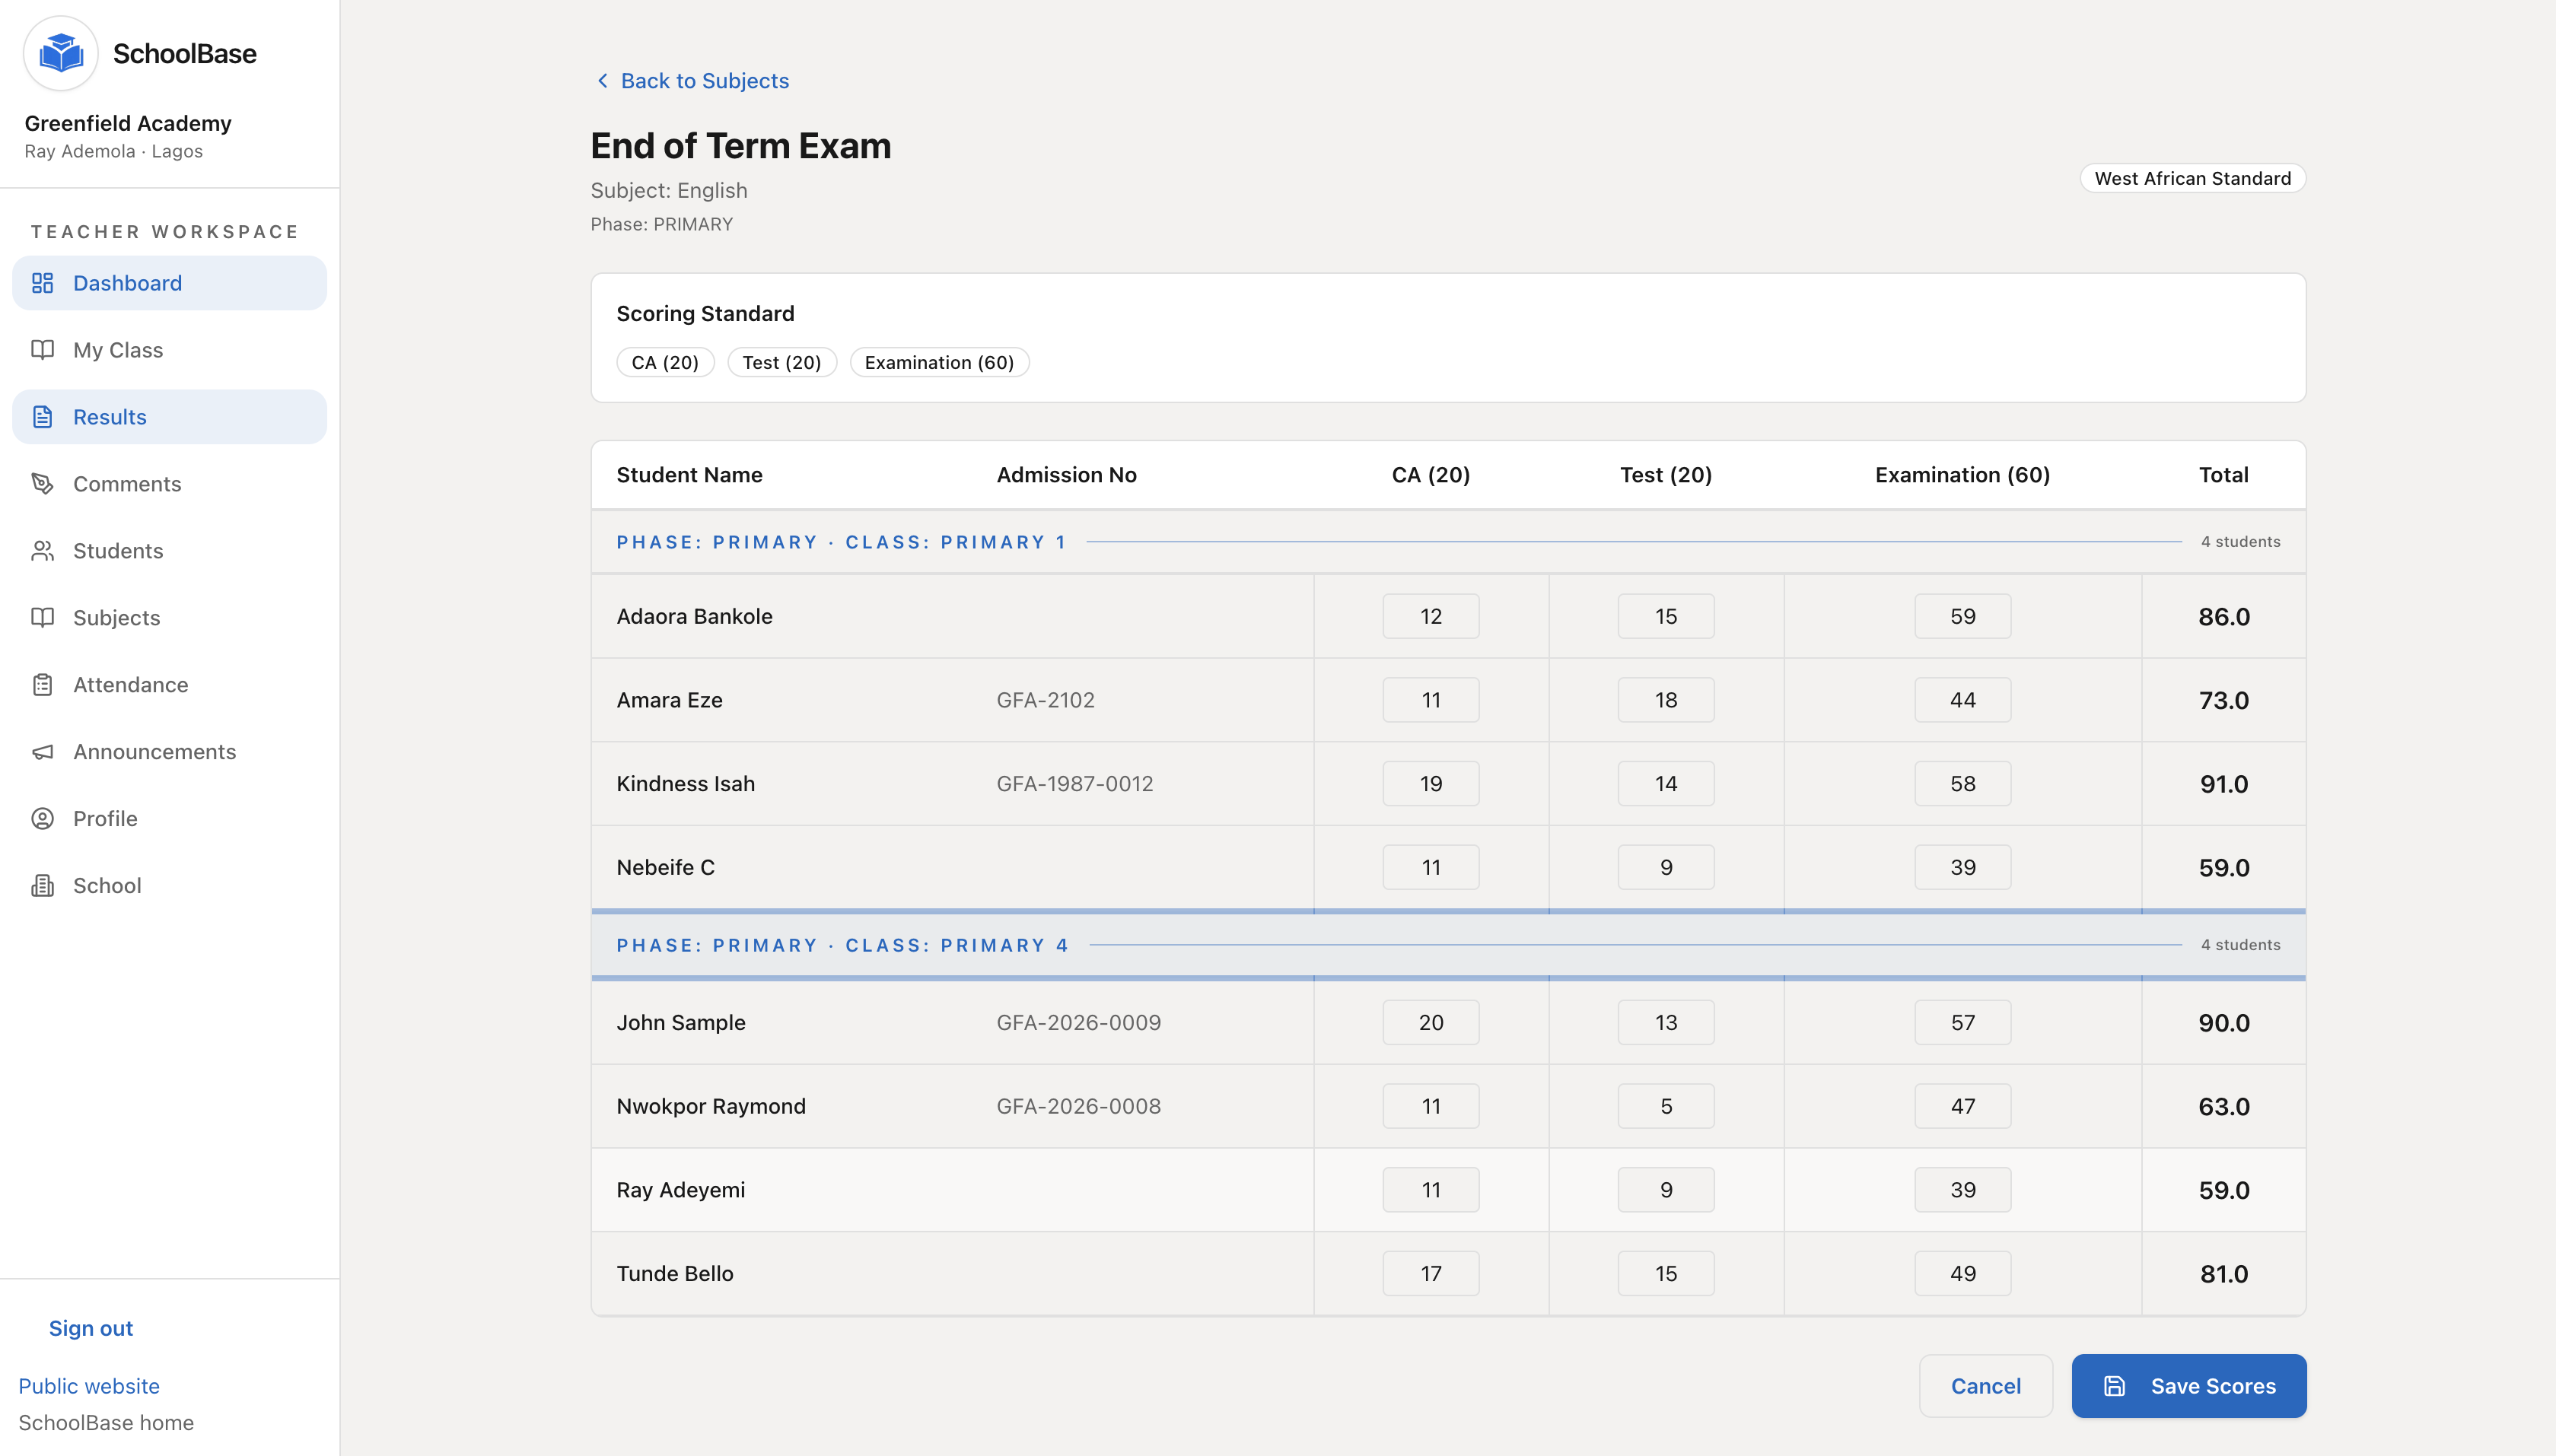Viewport: 2556px width, 1456px height.
Task: Open the Dashboard menu item
Action: [x=169, y=283]
